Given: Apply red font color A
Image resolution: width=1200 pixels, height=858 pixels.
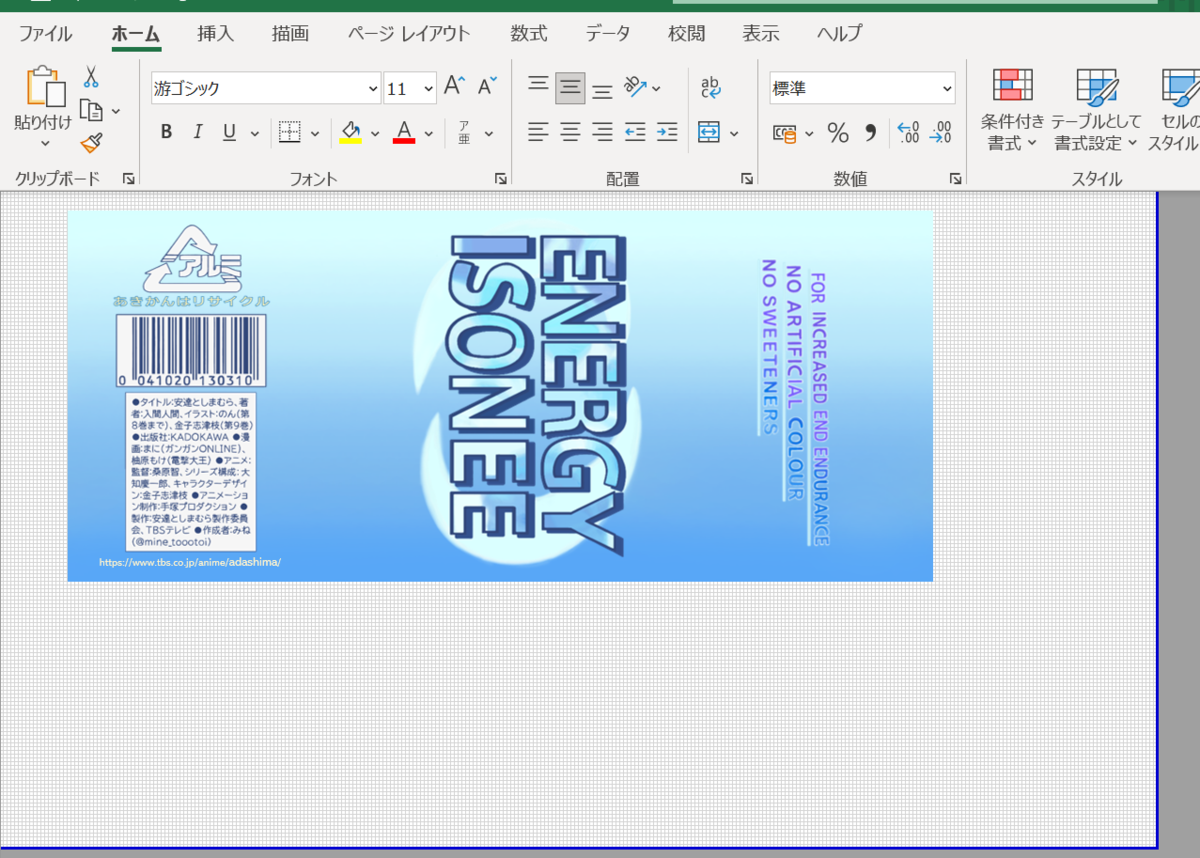Looking at the screenshot, I should click(x=404, y=132).
